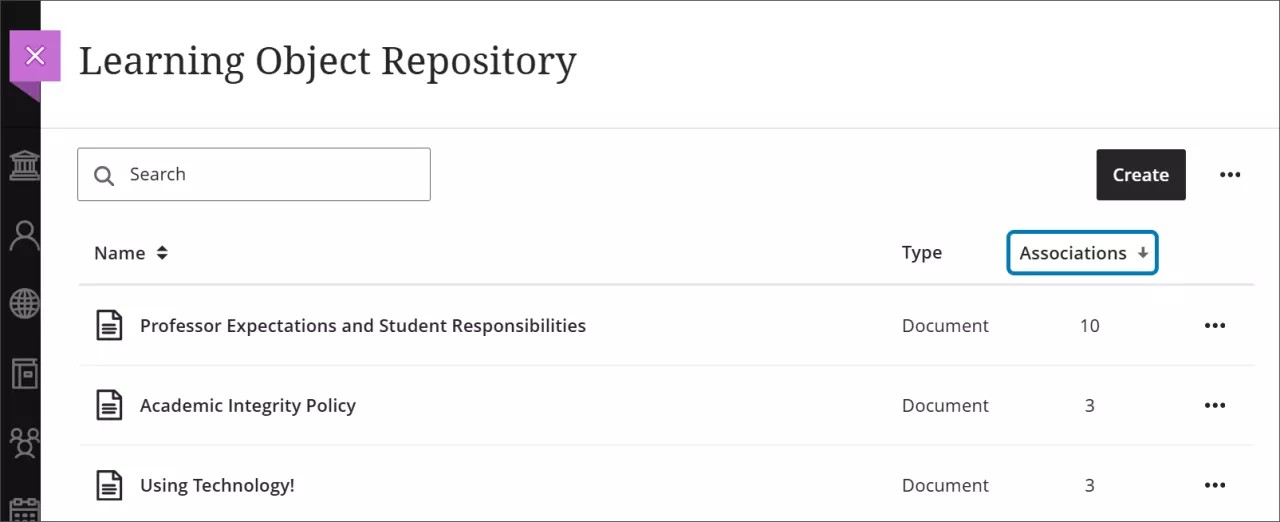Click the document icon for Using Technology!
1280x522 pixels.
coord(109,485)
